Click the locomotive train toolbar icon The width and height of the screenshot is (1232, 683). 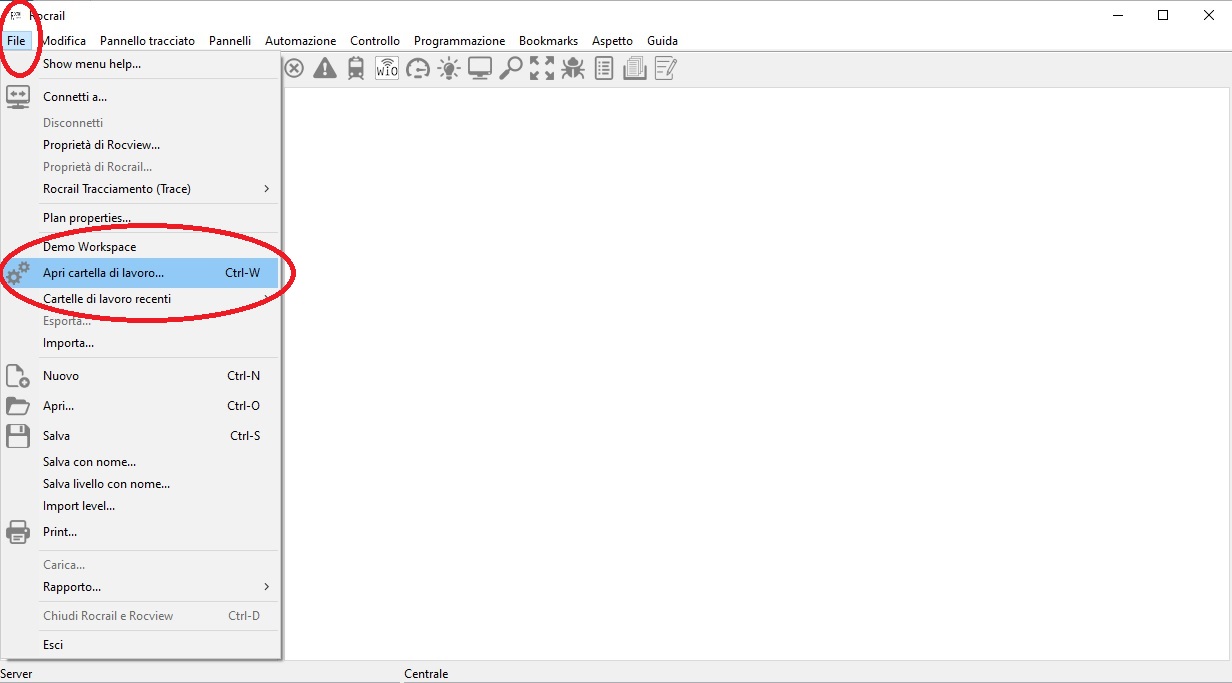coord(356,68)
